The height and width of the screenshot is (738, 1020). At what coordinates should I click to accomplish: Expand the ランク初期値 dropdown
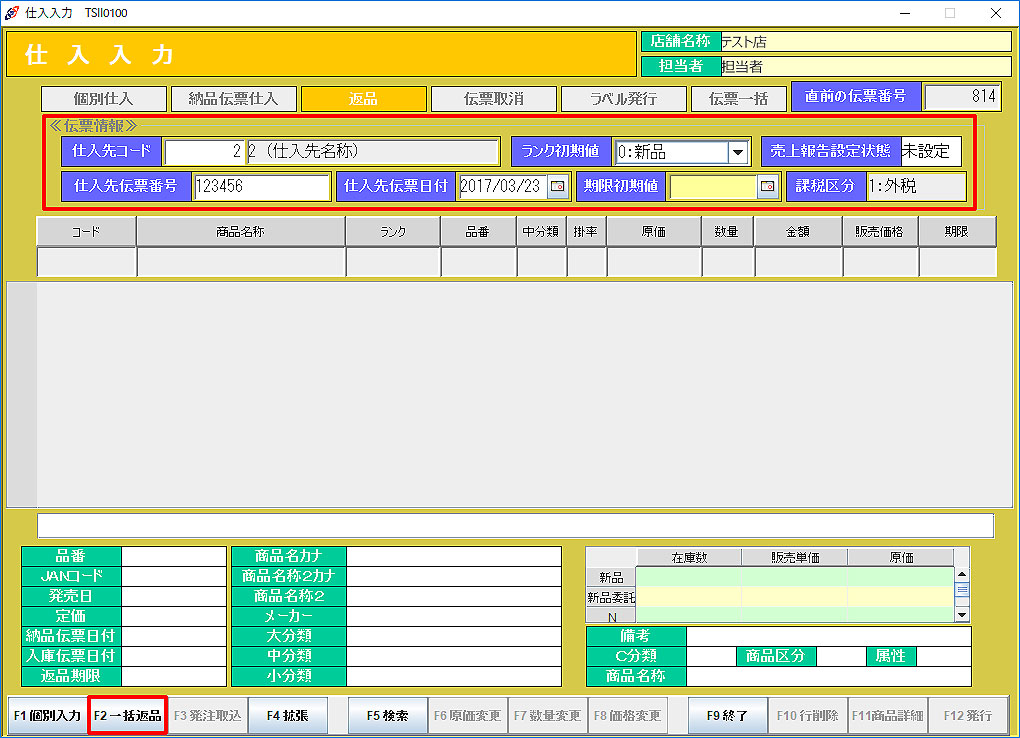coord(738,152)
